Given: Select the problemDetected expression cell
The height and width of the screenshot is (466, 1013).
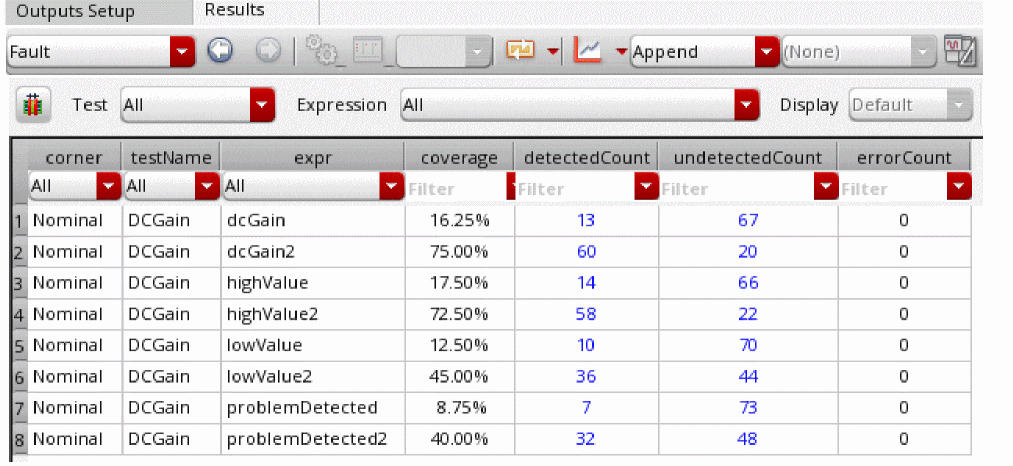Looking at the screenshot, I should pos(313,407).
